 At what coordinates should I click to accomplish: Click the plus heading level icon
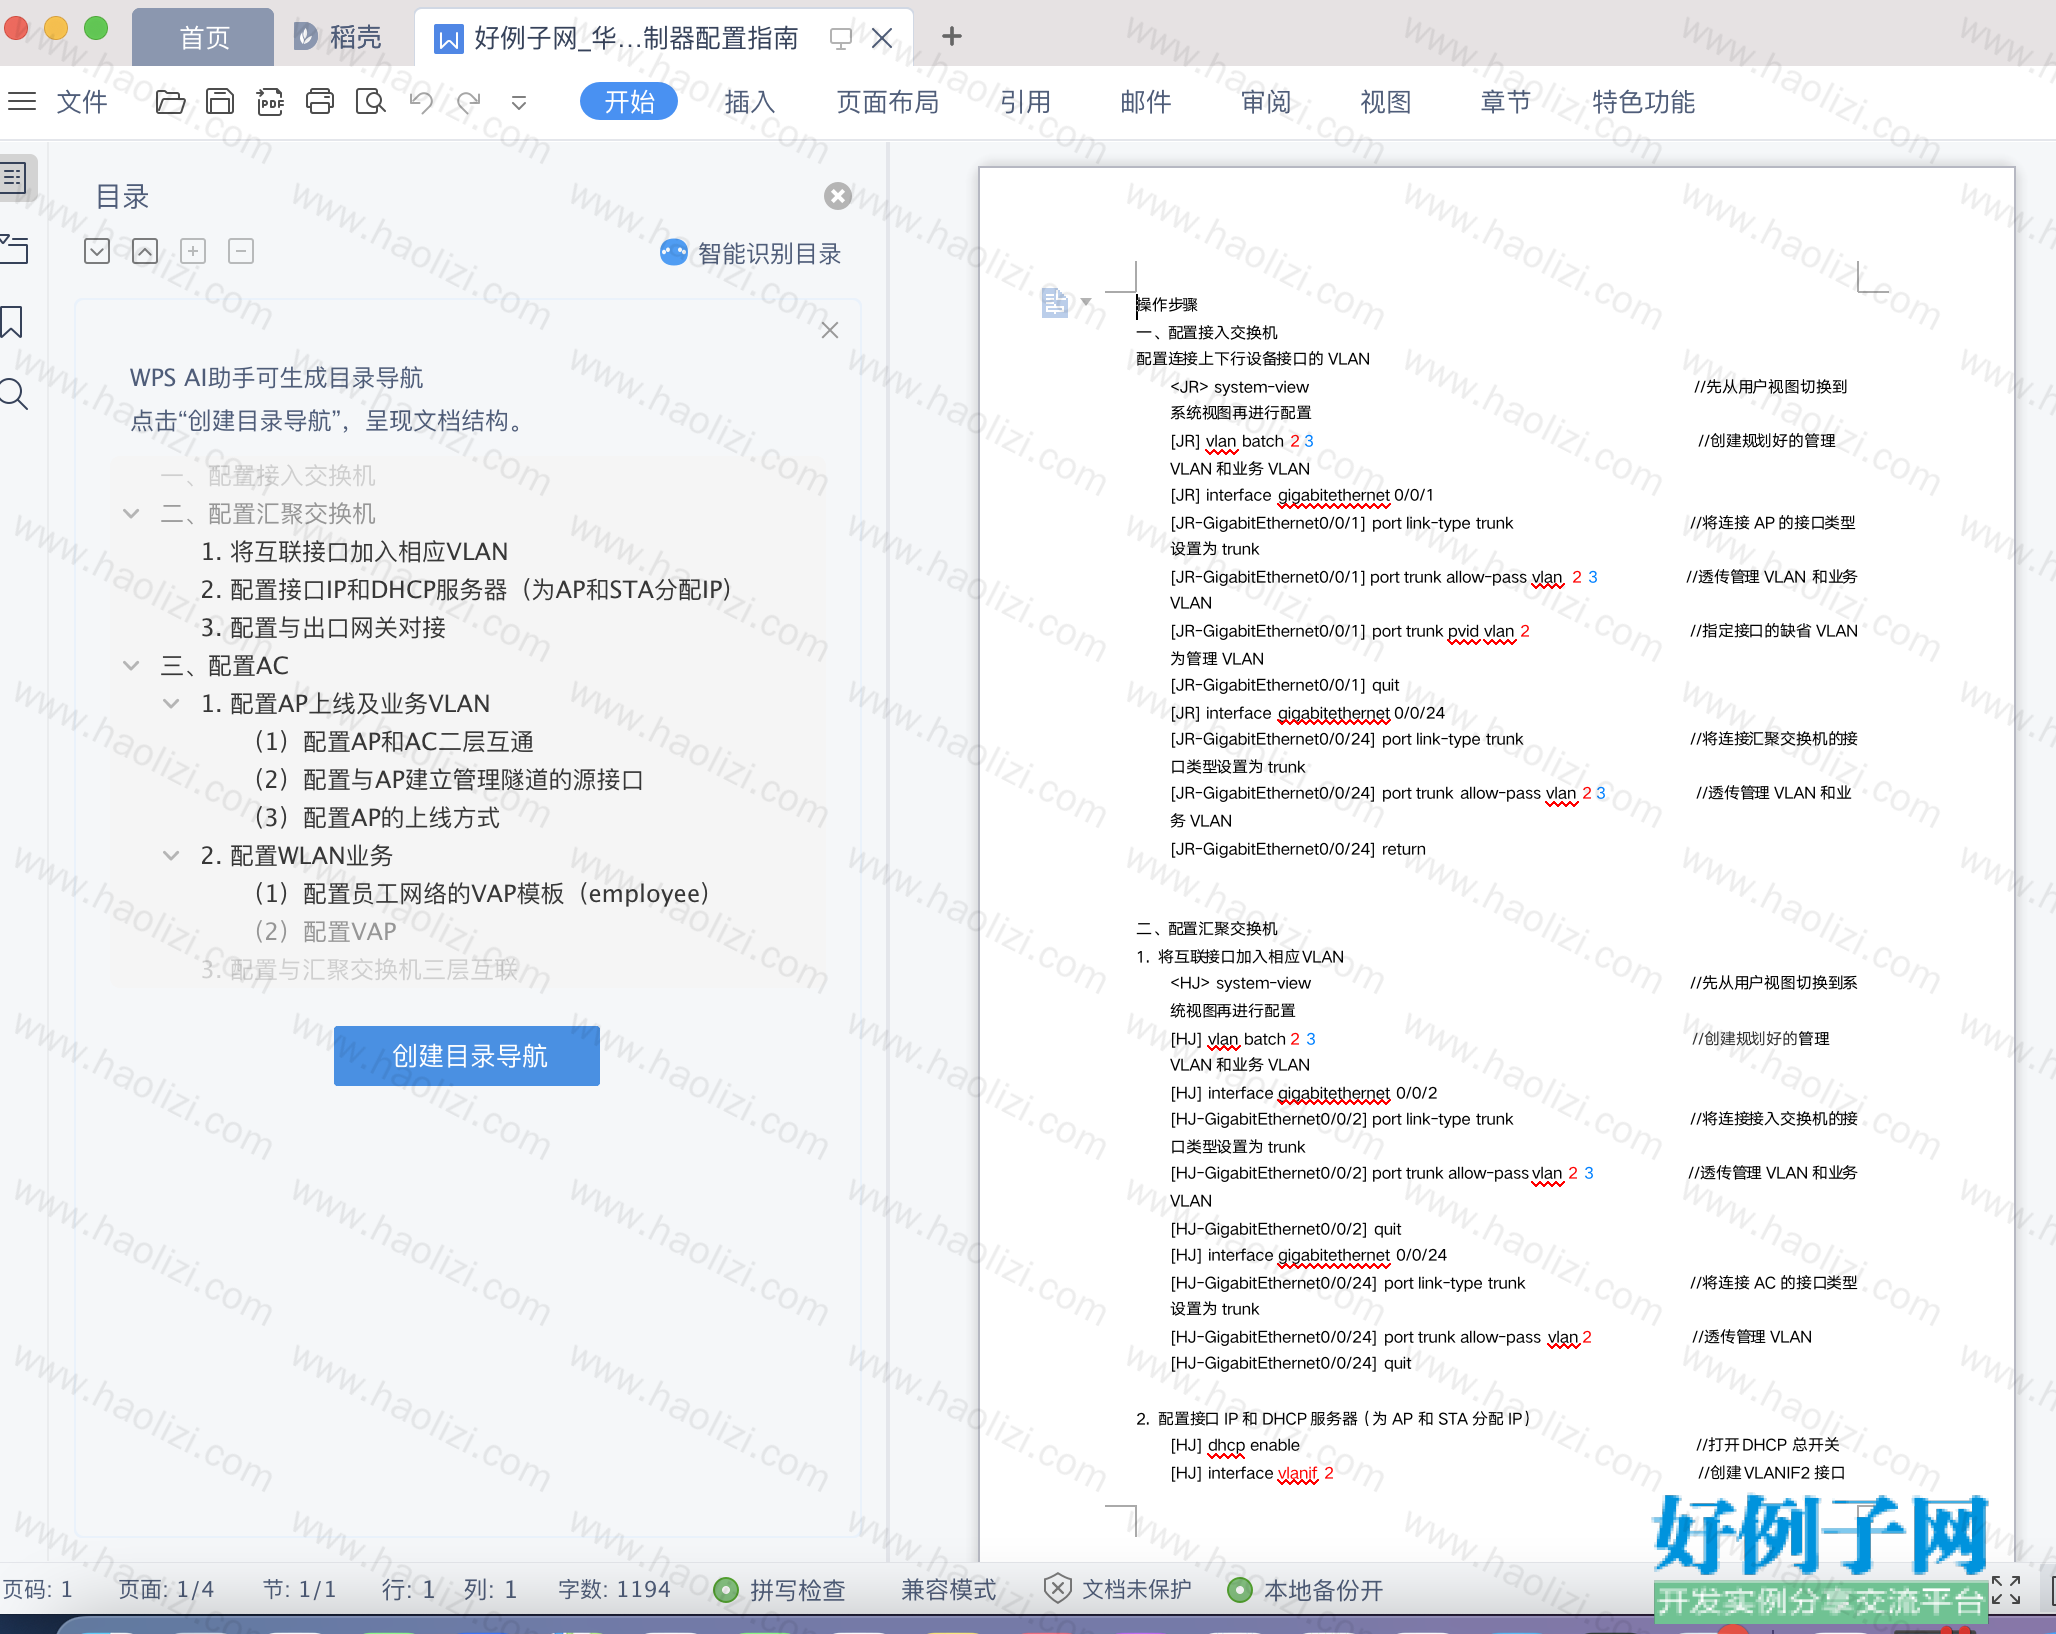tap(193, 251)
